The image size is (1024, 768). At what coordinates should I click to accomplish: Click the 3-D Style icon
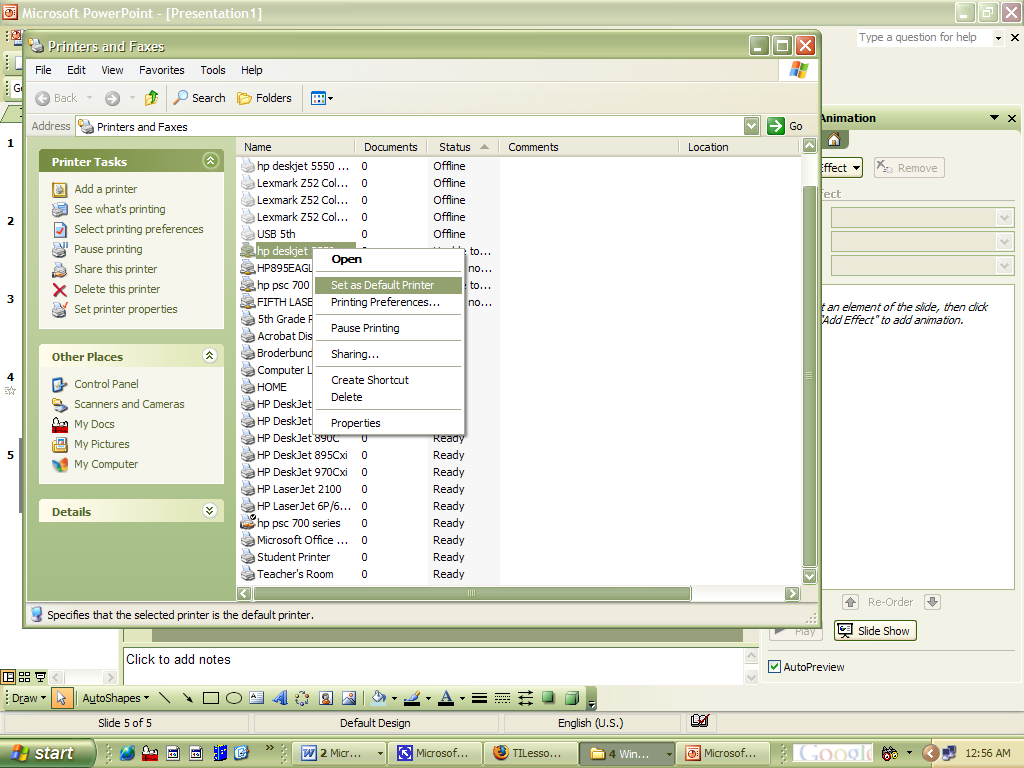[571, 698]
